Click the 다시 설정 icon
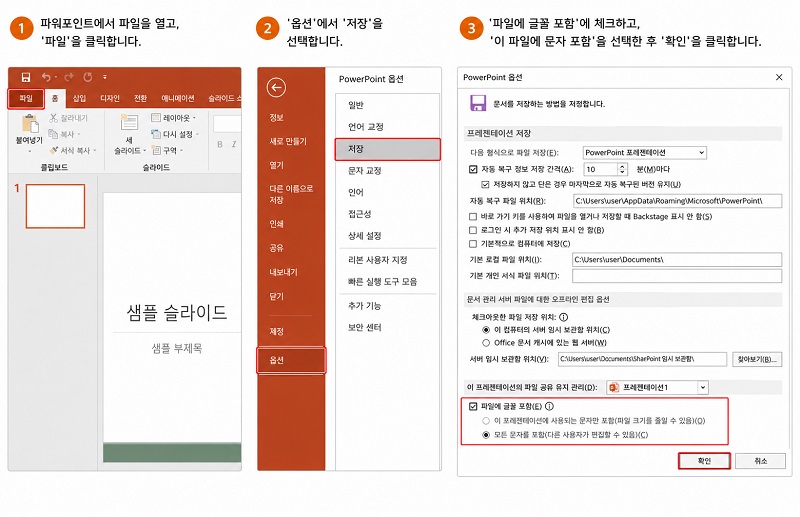 (156, 134)
